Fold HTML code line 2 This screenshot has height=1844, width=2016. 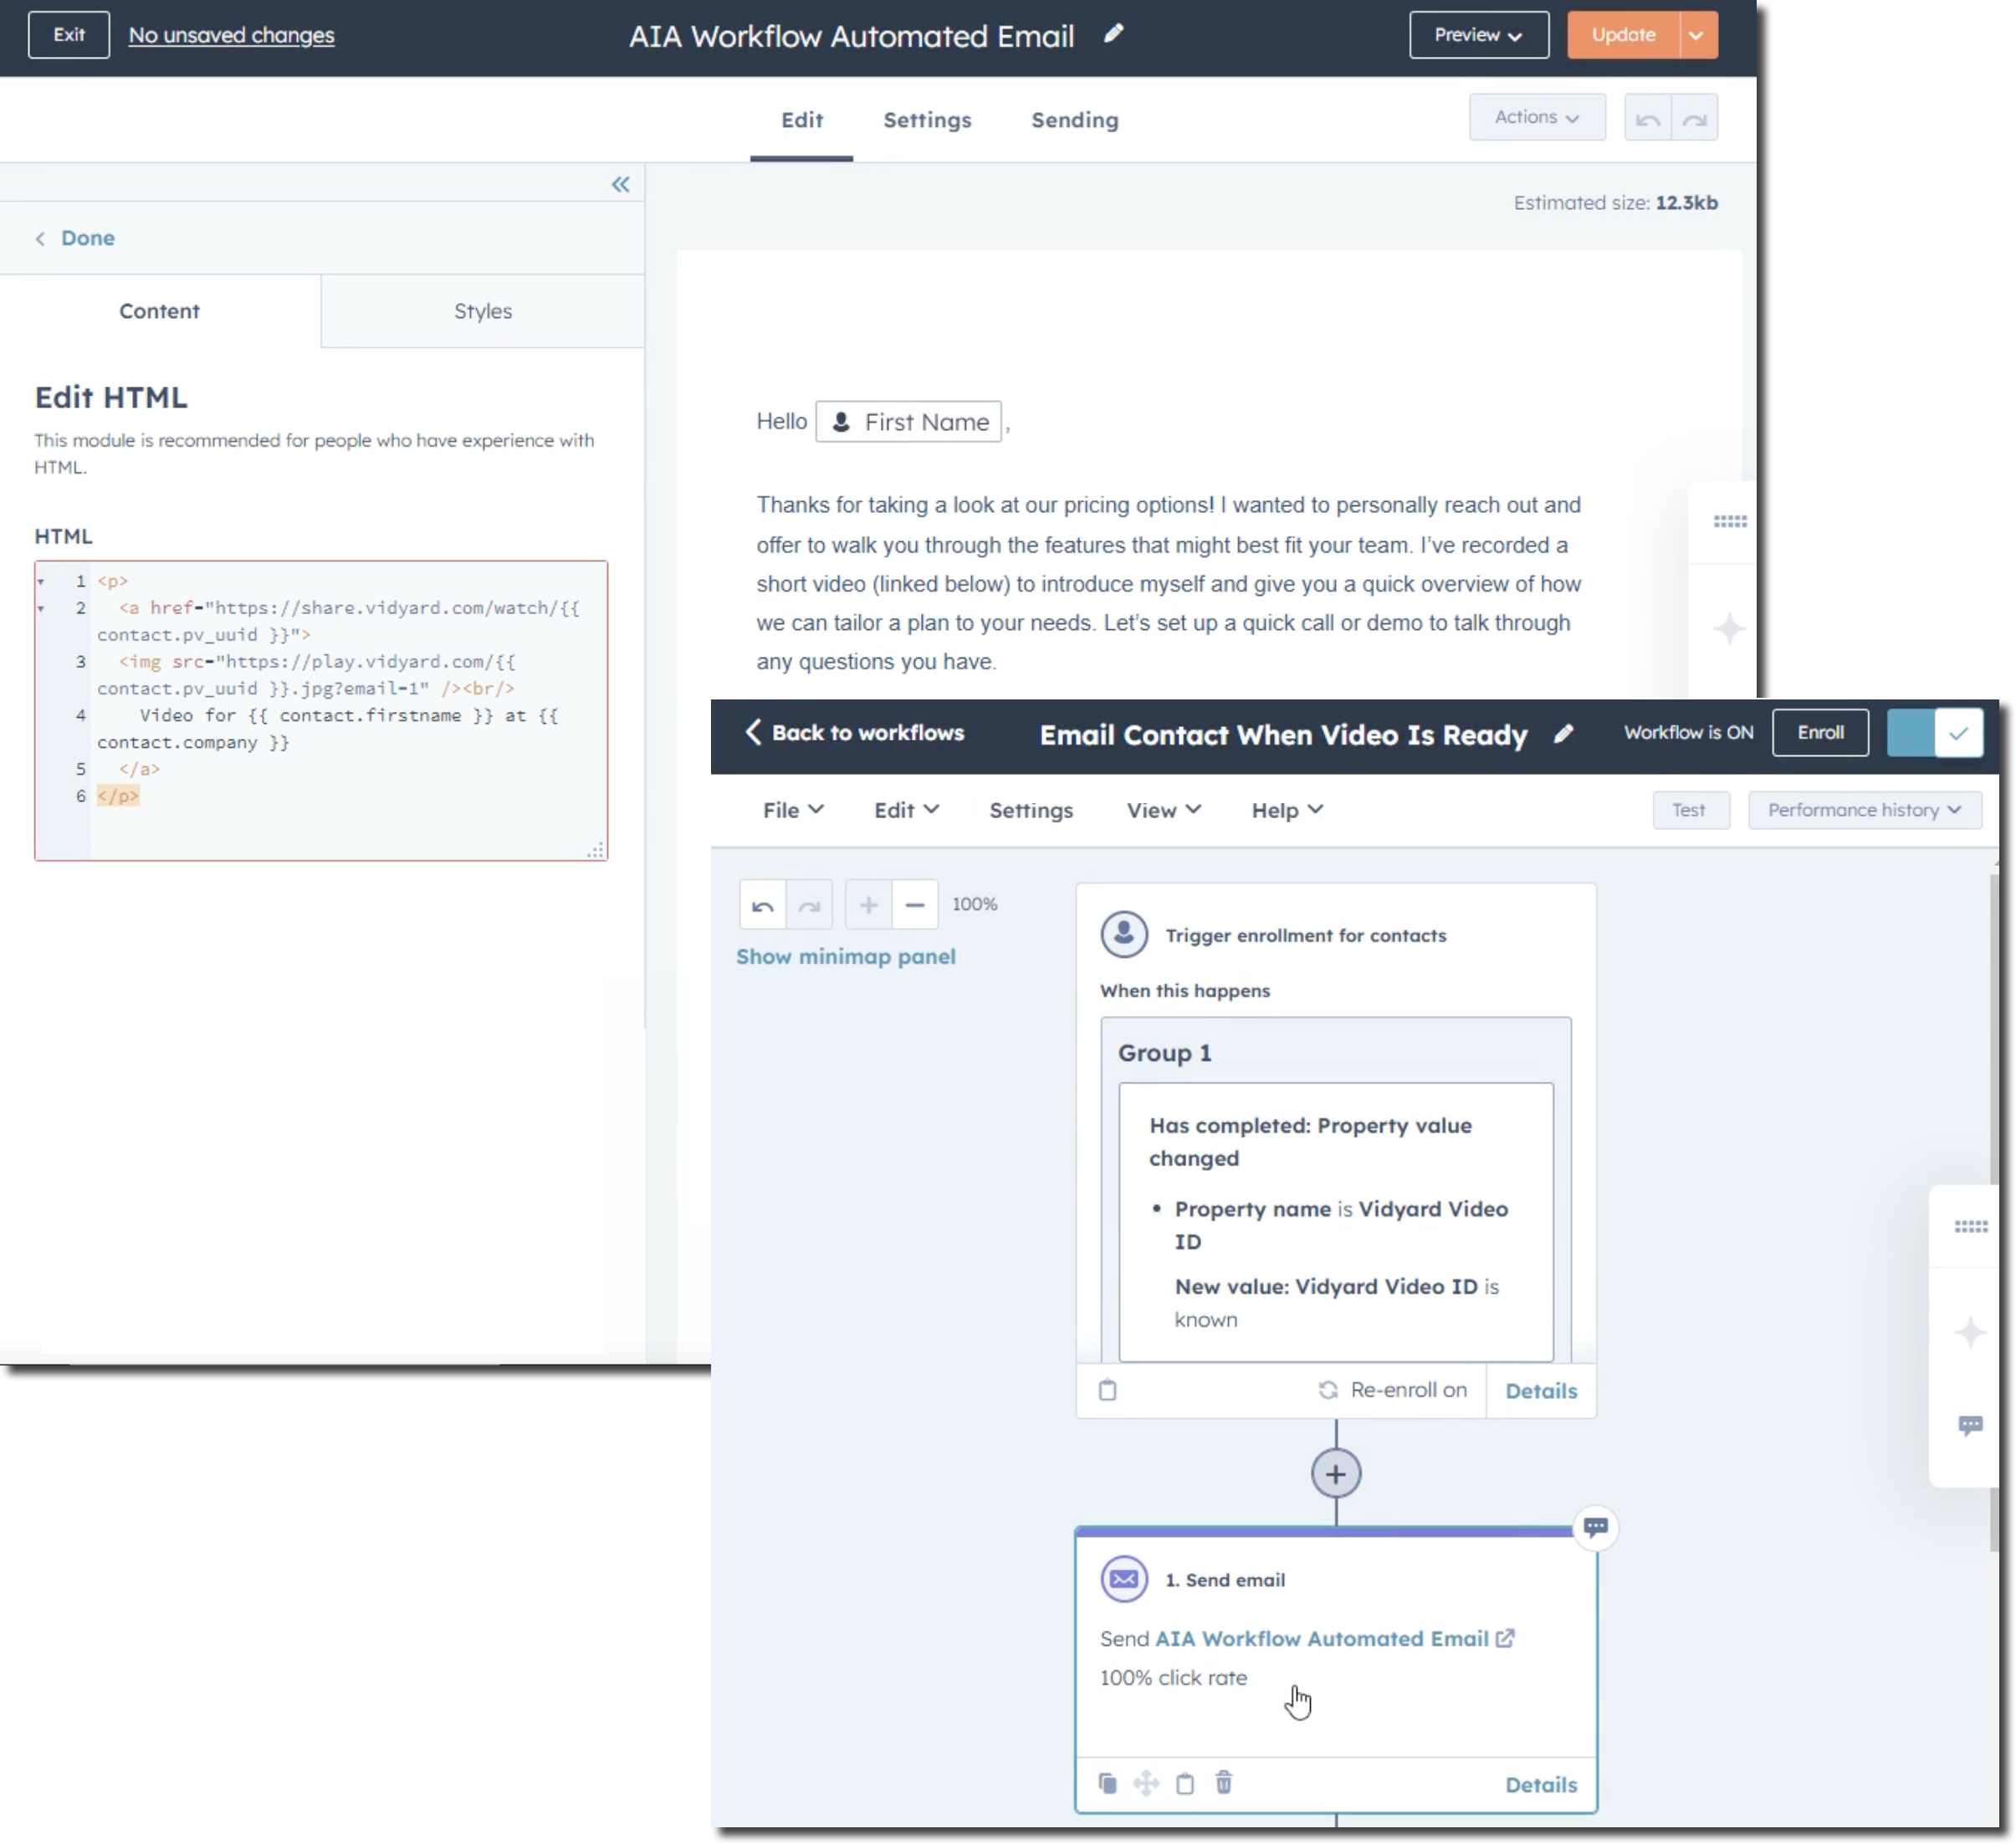[41, 608]
